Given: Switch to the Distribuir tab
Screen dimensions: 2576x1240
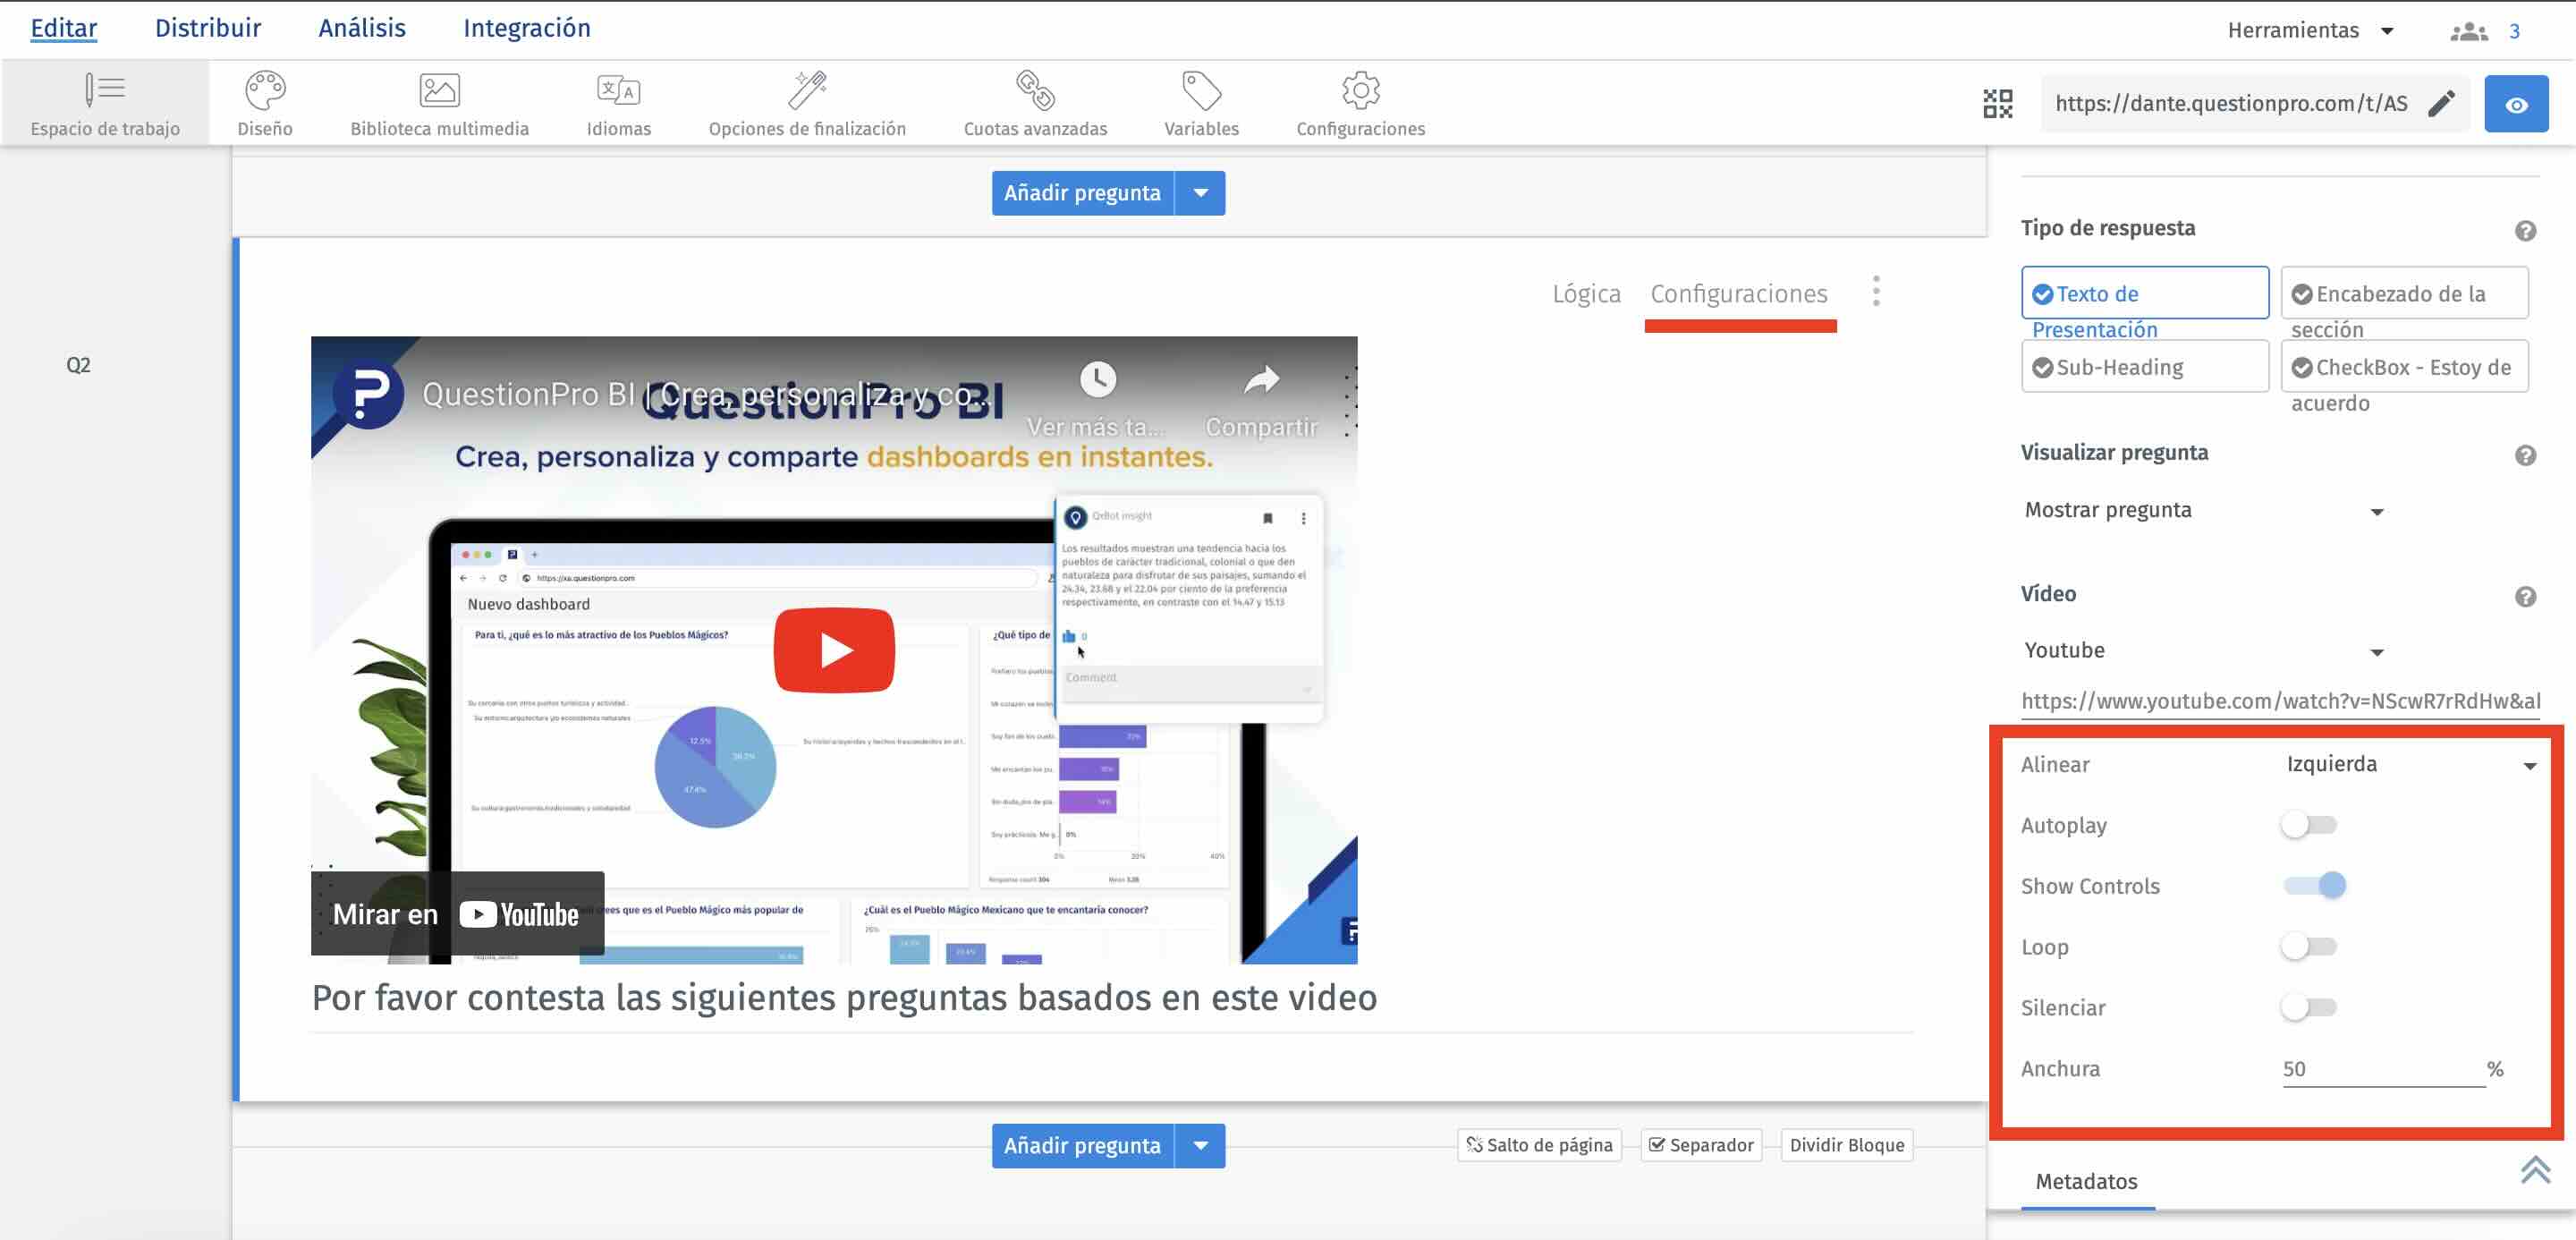Looking at the screenshot, I should pyautogui.click(x=208, y=28).
